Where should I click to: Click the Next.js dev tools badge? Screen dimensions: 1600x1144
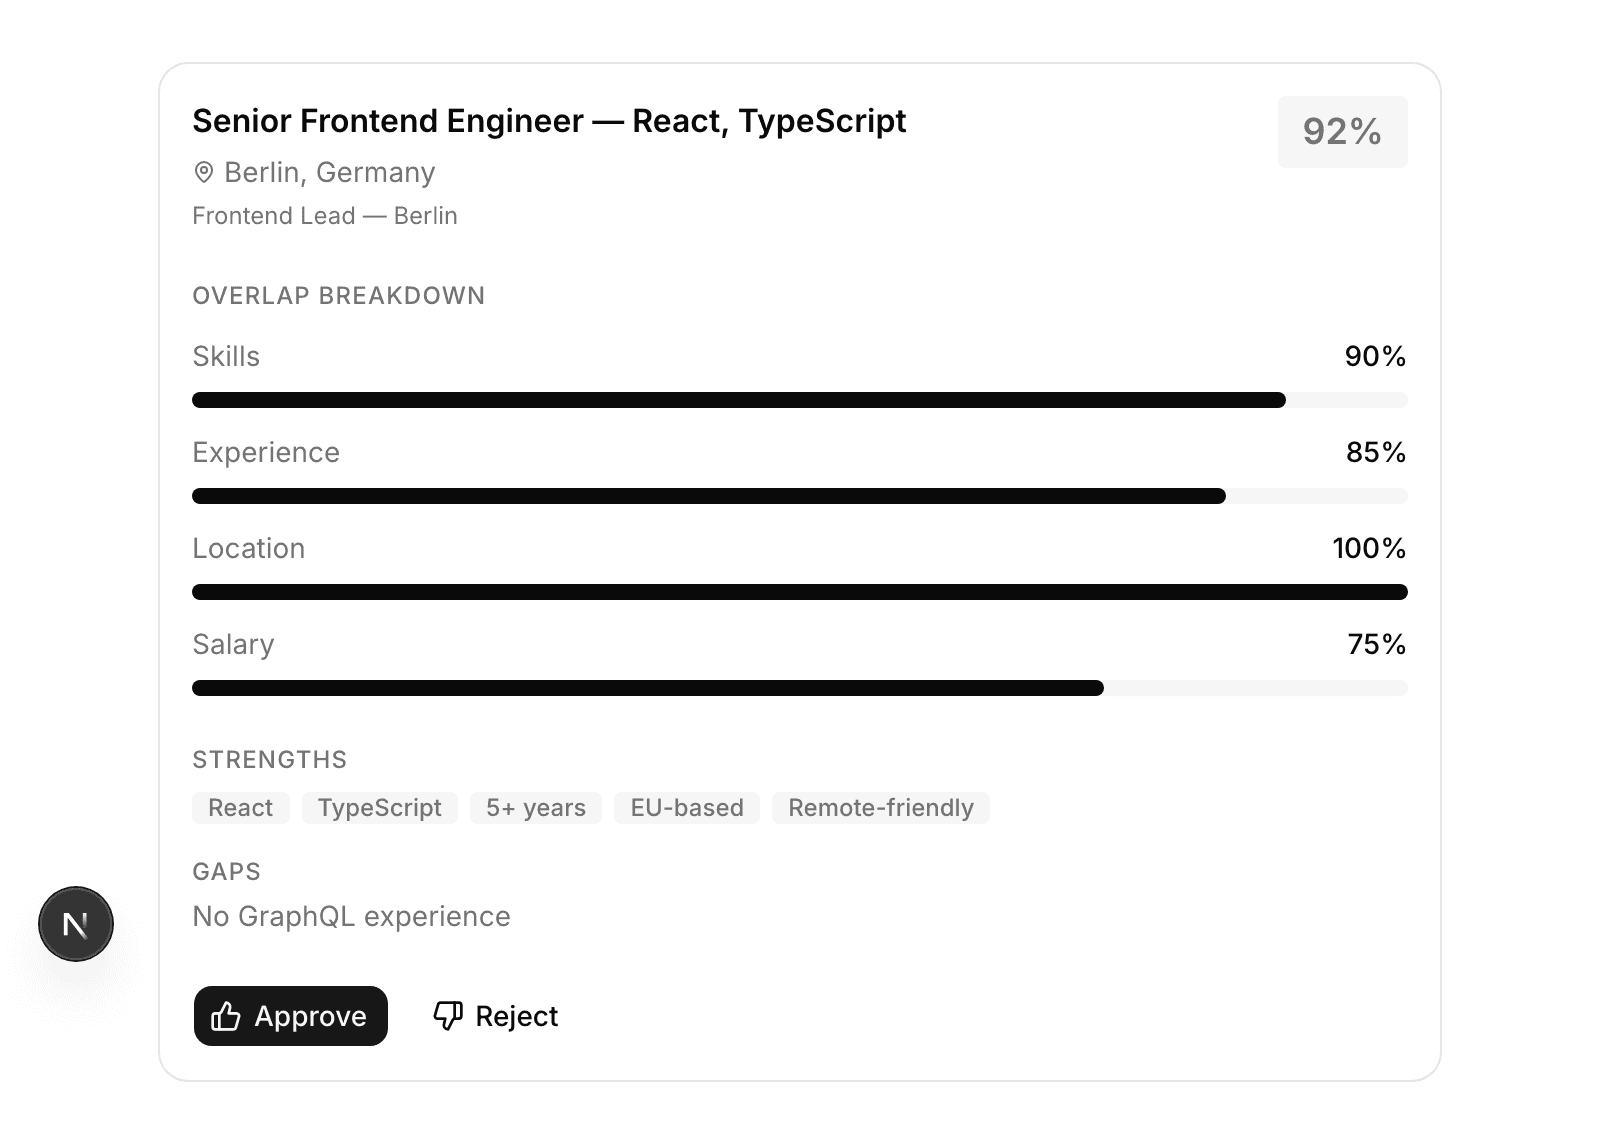tap(76, 924)
